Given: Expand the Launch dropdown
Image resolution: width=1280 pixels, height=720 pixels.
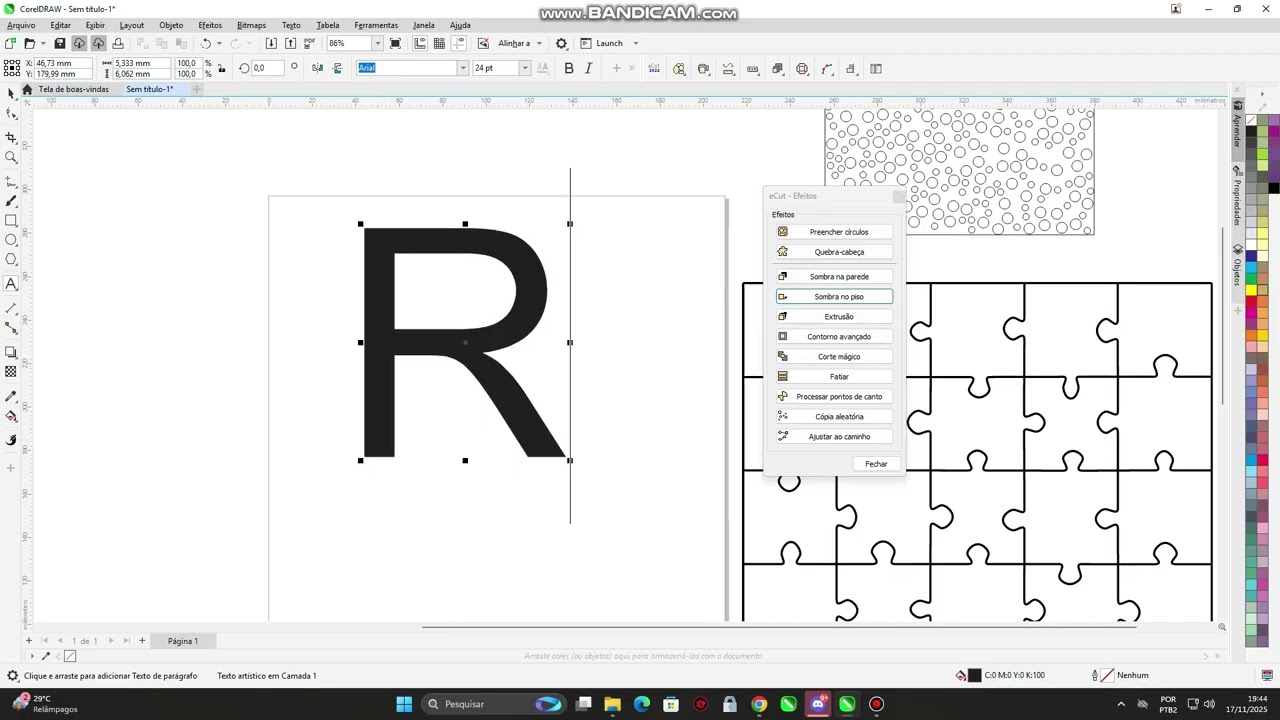Looking at the screenshot, I should tap(635, 43).
